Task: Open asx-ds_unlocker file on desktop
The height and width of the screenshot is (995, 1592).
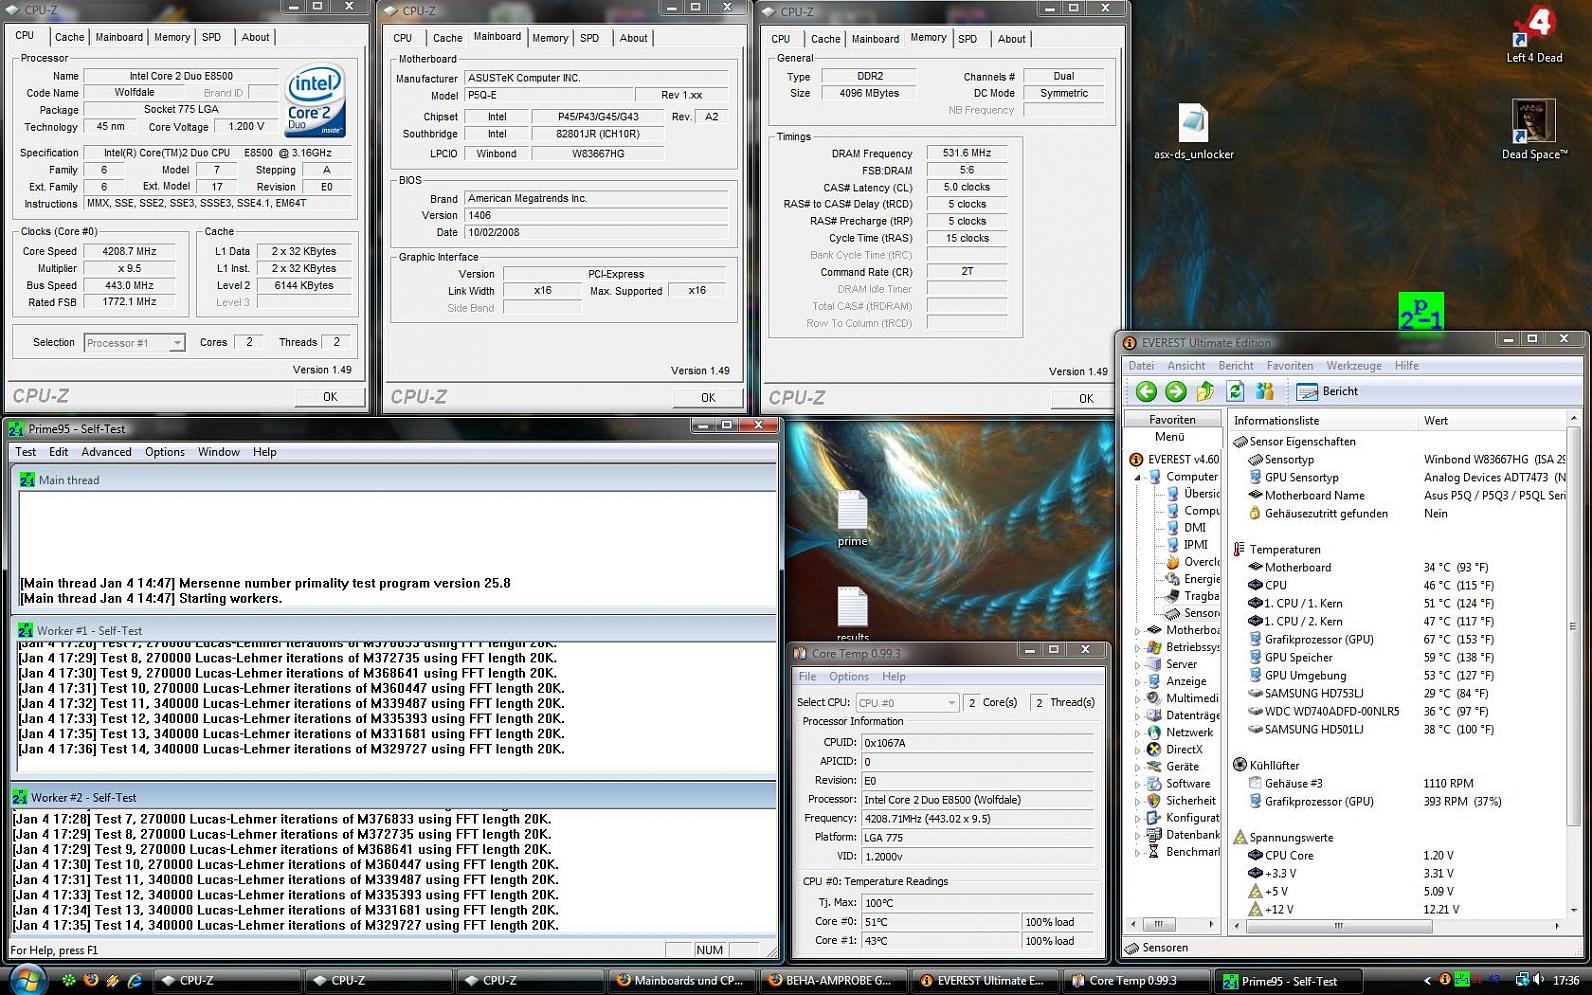Action: 1193,132
